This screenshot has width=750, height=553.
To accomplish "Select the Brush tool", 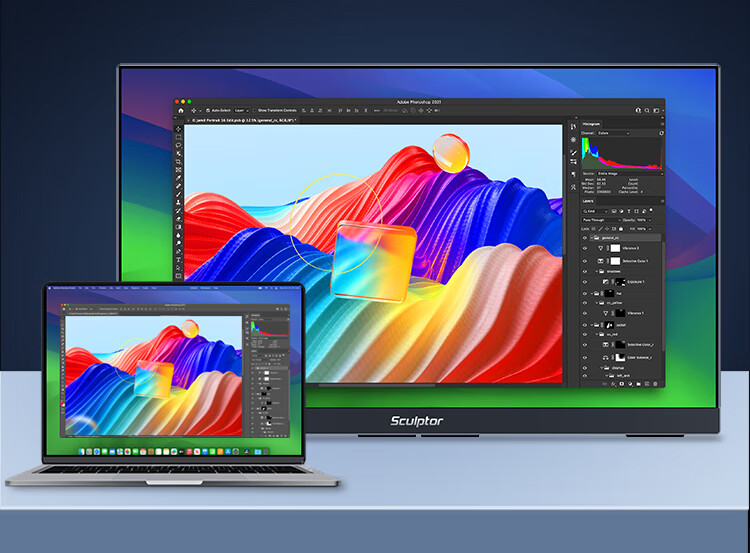I will pos(179,193).
